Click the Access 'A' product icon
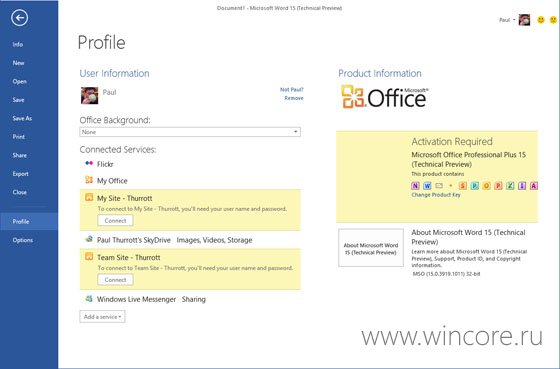This screenshot has height=369, width=560. pos(534,186)
